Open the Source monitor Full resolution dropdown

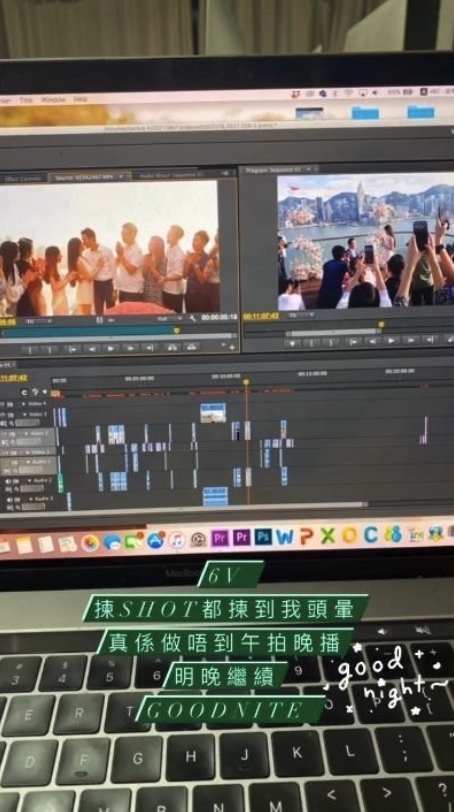click(170, 318)
